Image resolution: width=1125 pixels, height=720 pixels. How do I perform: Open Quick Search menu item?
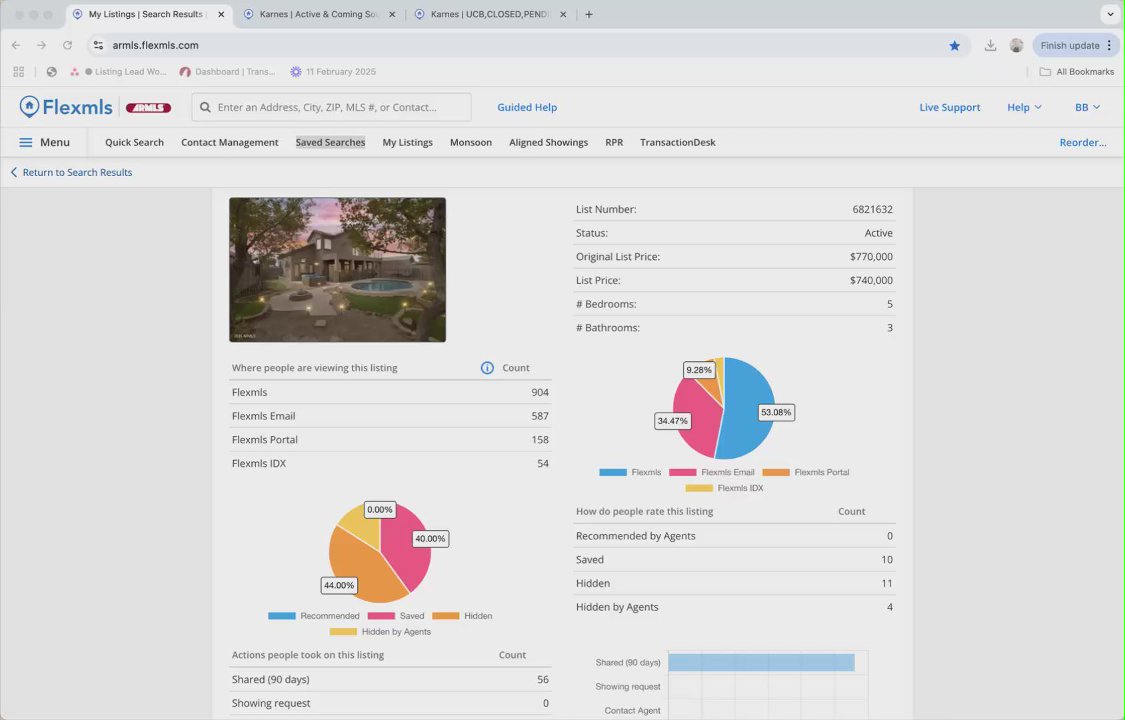tap(134, 142)
